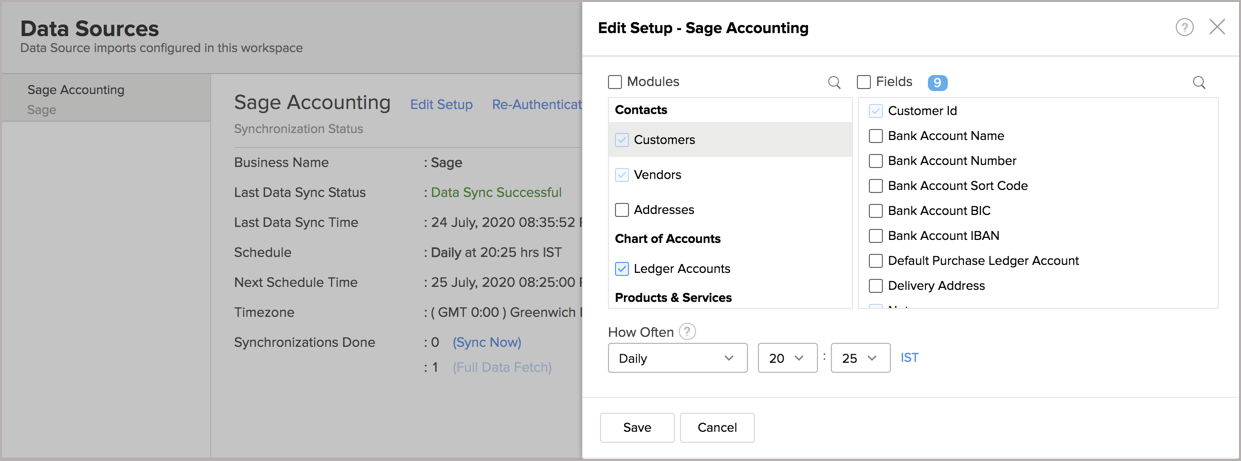This screenshot has height=461, width=1241.
Task: Click the Chart of Accounts group header
Action: (x=668, y=239)
